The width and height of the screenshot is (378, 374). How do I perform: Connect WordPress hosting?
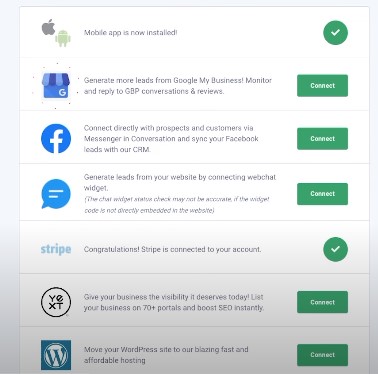coord(322,355)
